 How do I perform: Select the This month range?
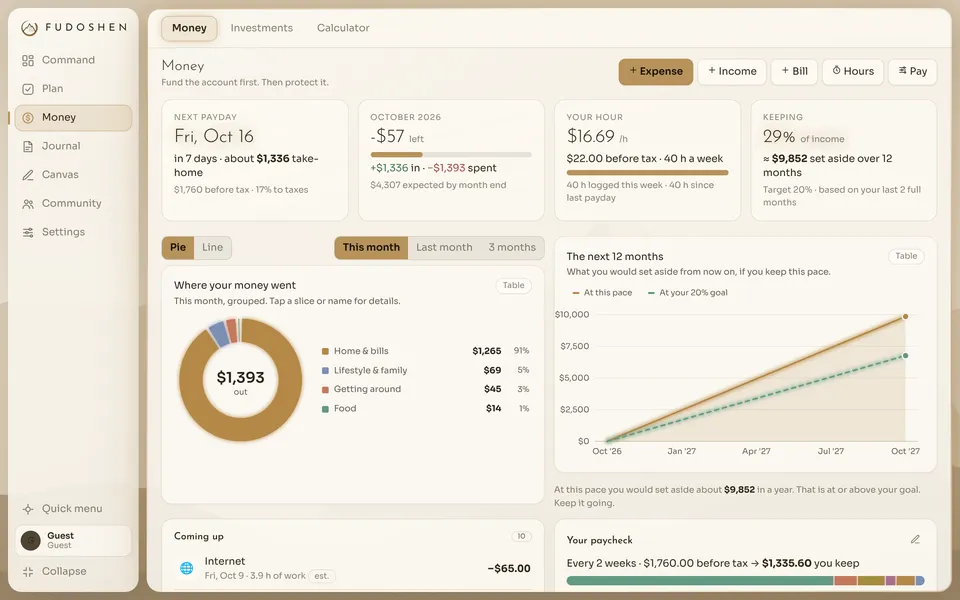pos(371,248)
